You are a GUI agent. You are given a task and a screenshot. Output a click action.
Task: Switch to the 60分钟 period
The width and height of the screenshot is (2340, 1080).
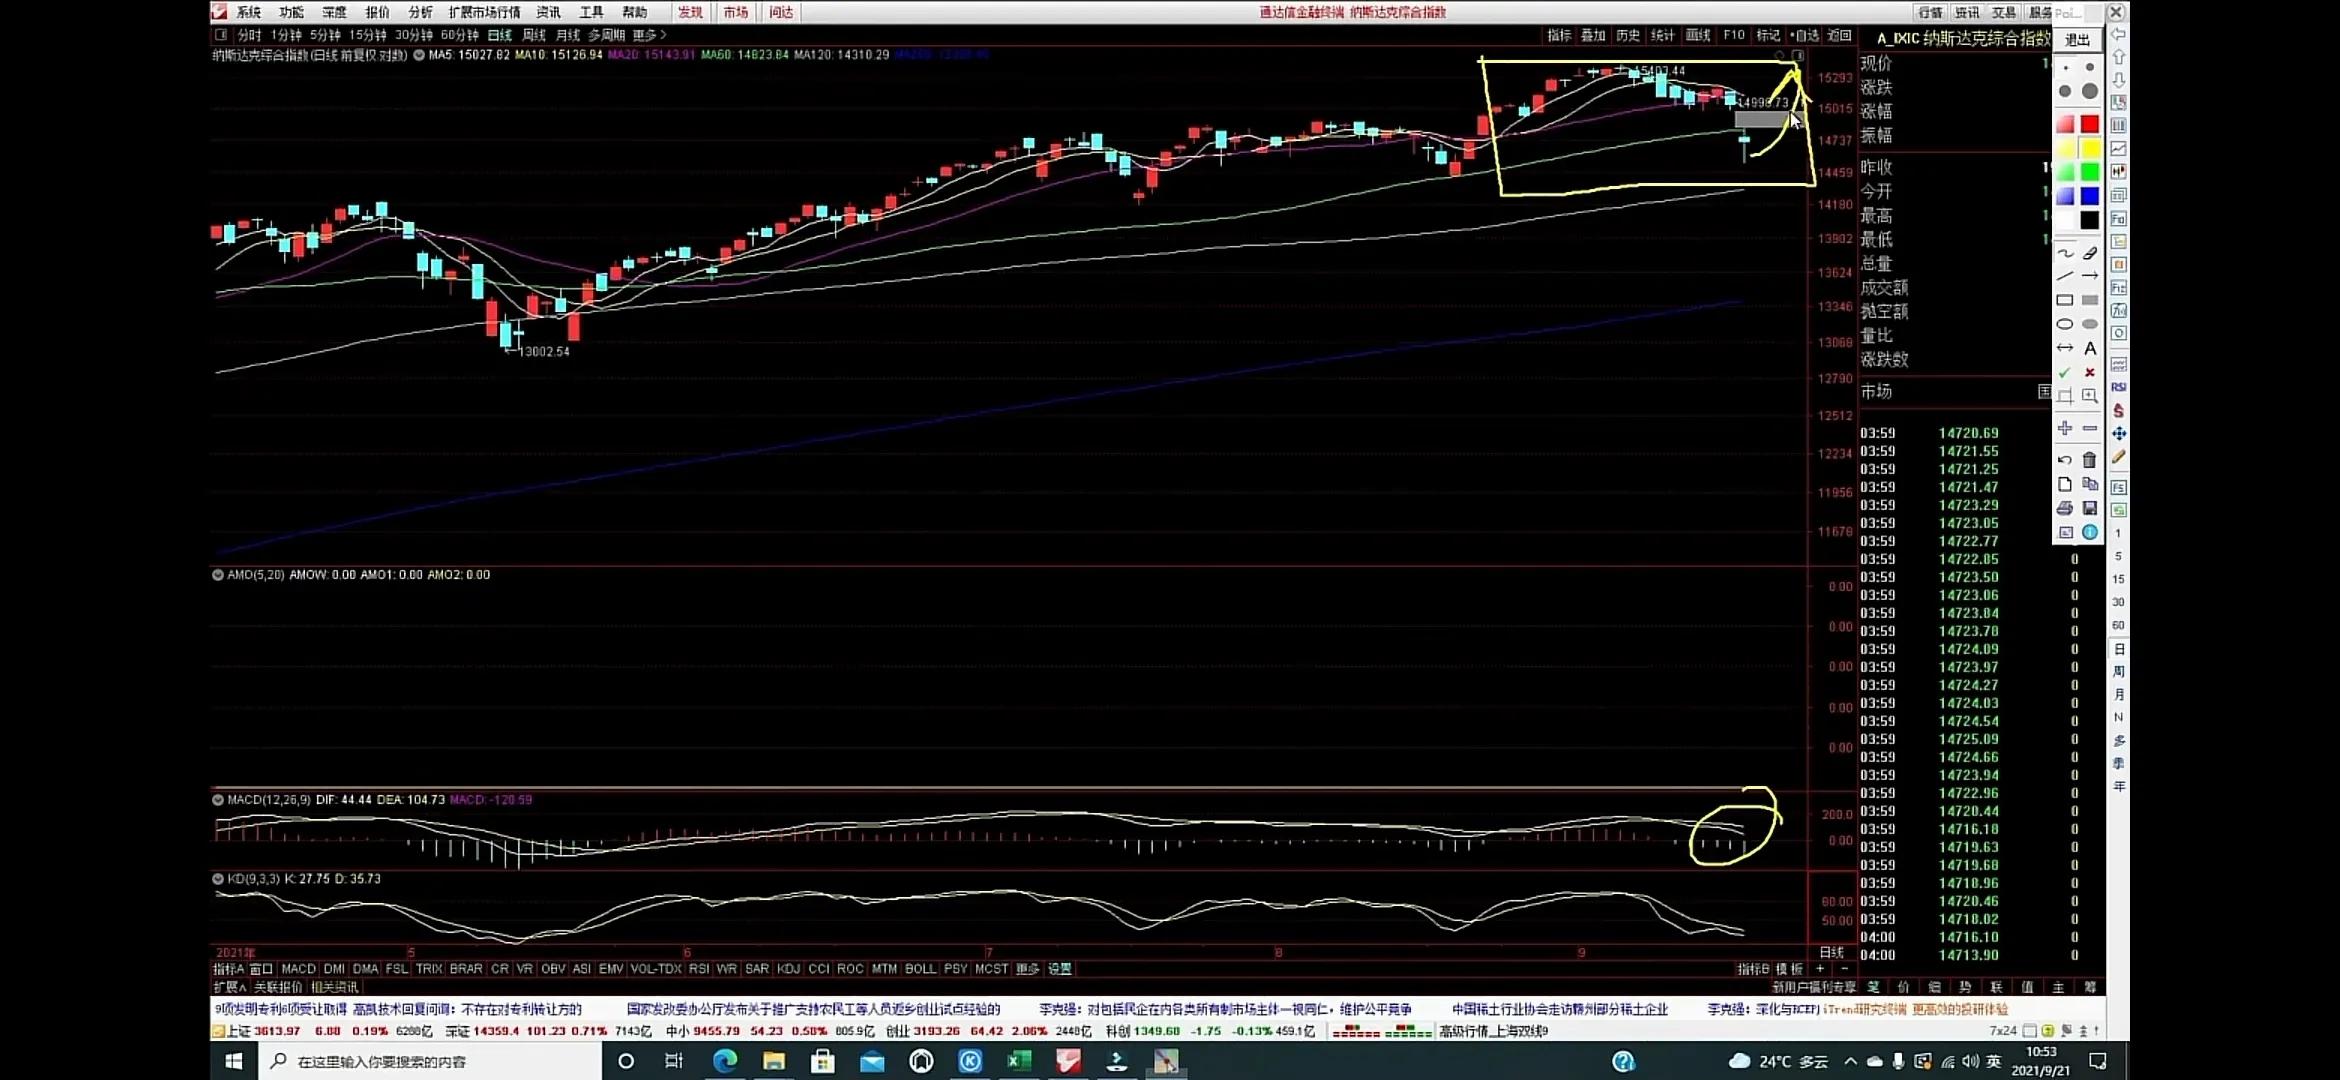pos(459,35)
